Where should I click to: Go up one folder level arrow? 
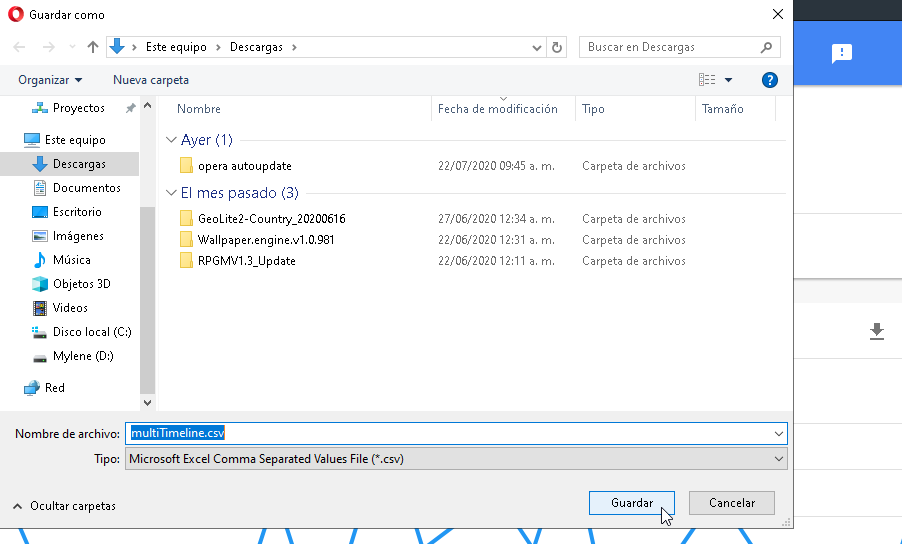point(93,47)
